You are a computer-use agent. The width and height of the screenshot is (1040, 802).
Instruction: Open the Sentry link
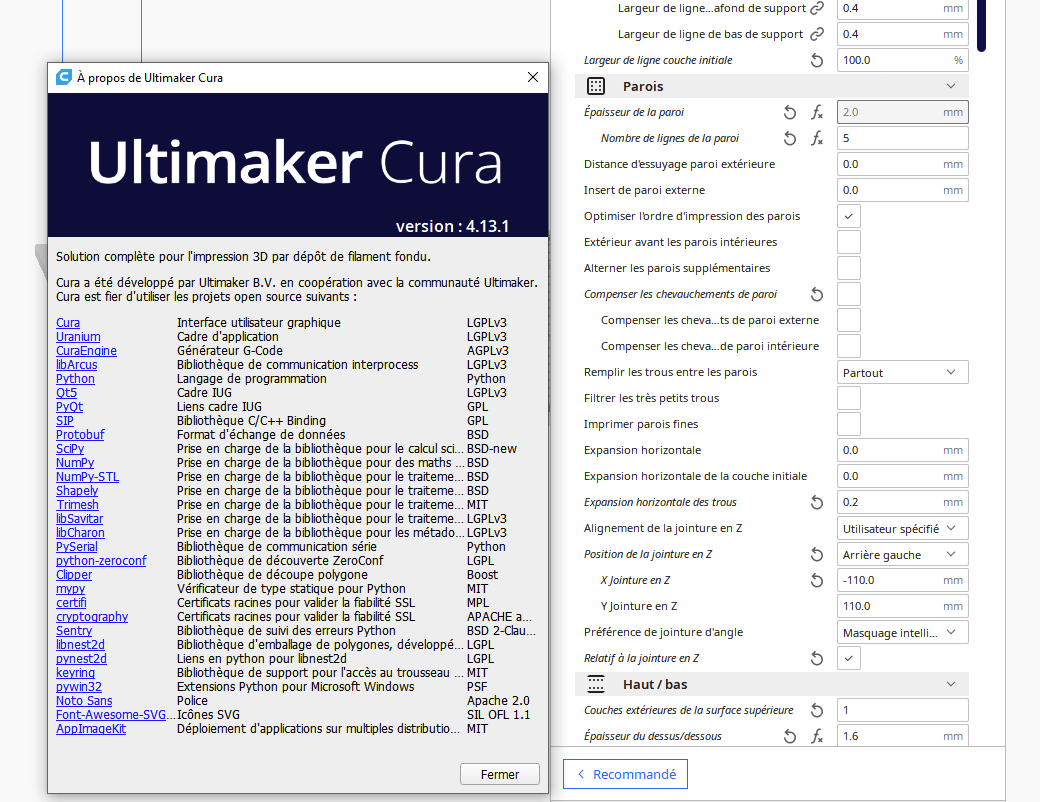point(74,631)
